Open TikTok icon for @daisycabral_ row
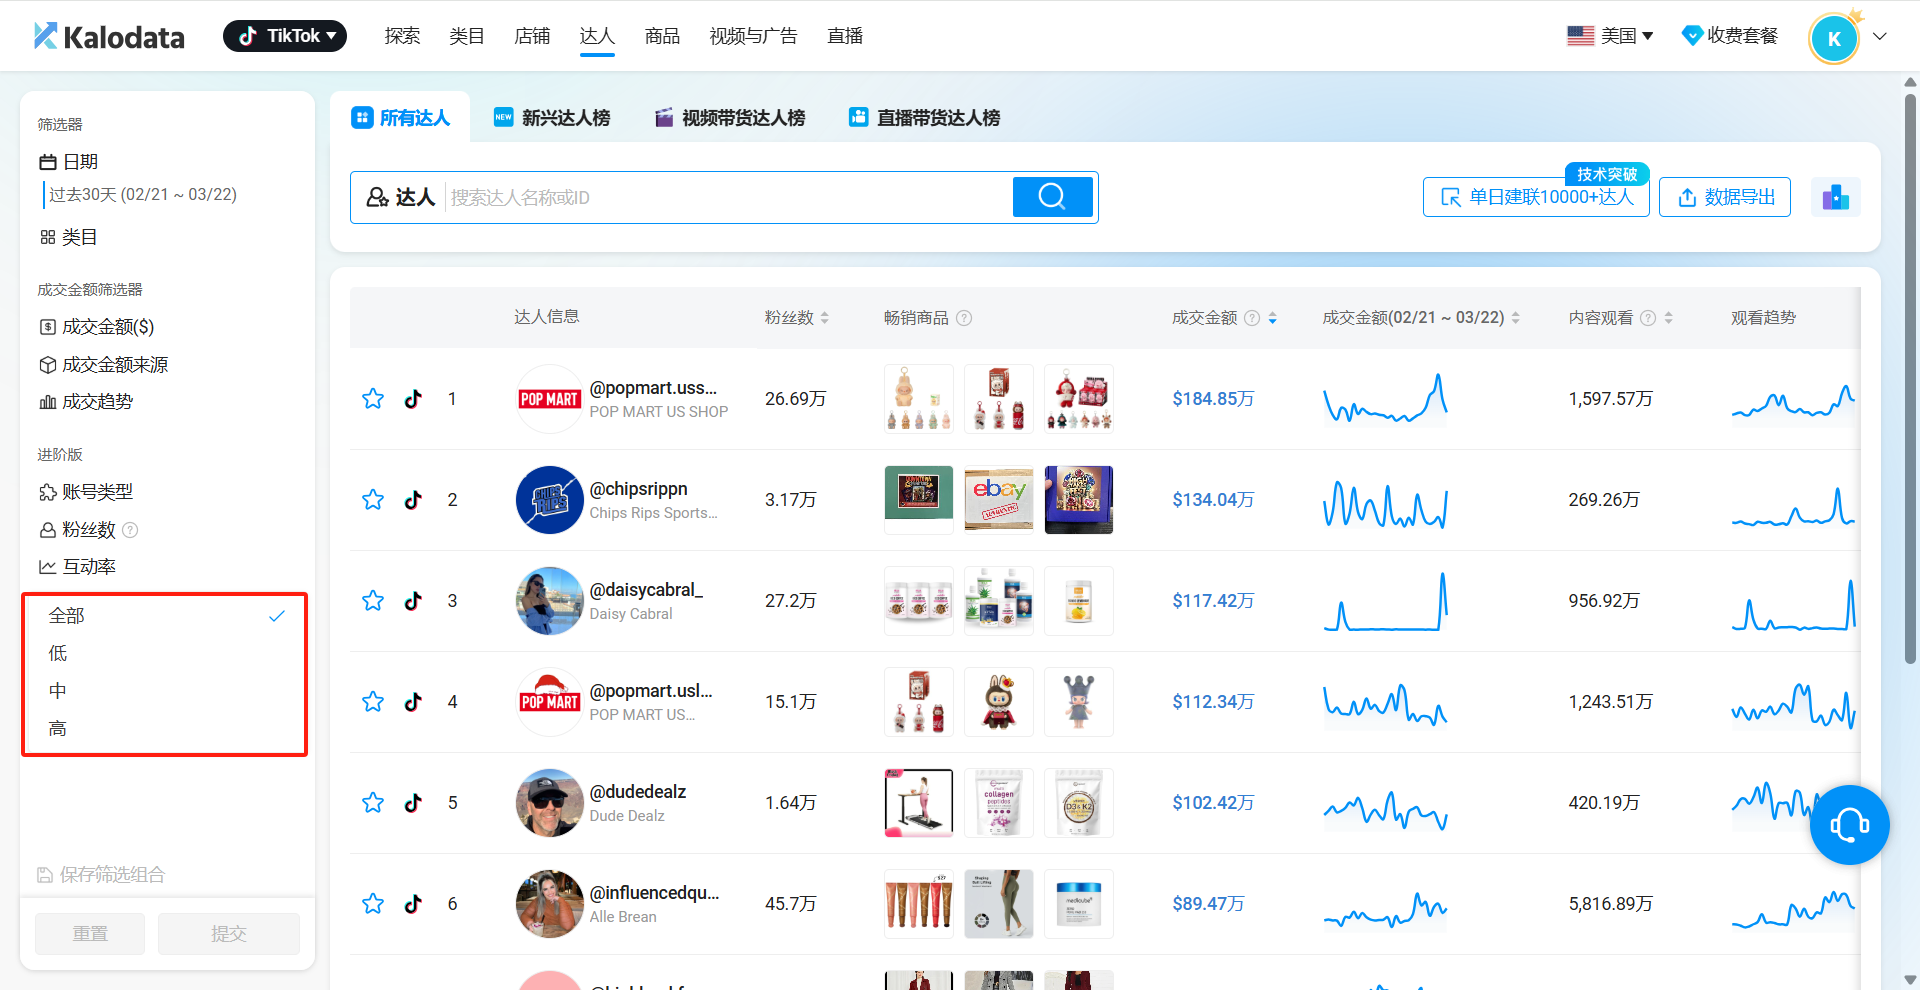Viewport: 1920px width, 990px height. 413,601
